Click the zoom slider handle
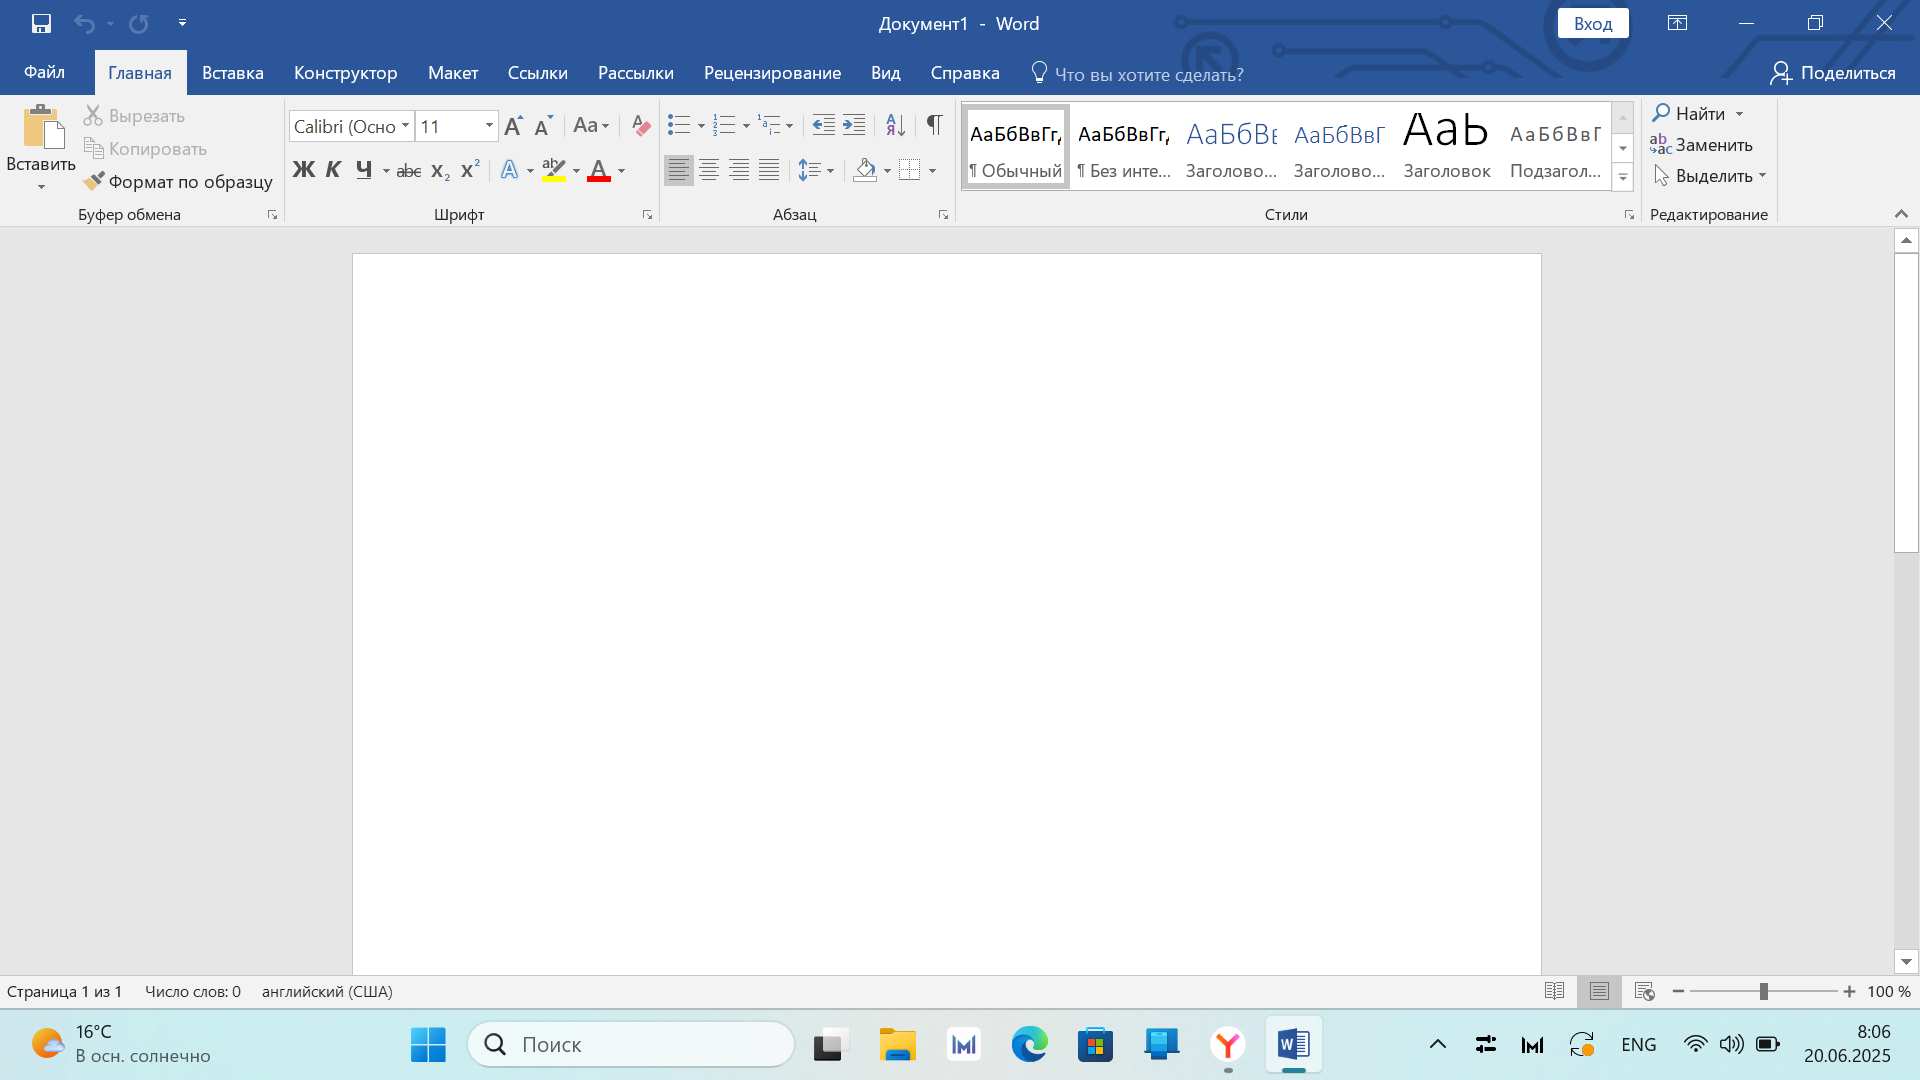The height and width of the screenshot is (1080, 1920). (x=1763, y=991)
